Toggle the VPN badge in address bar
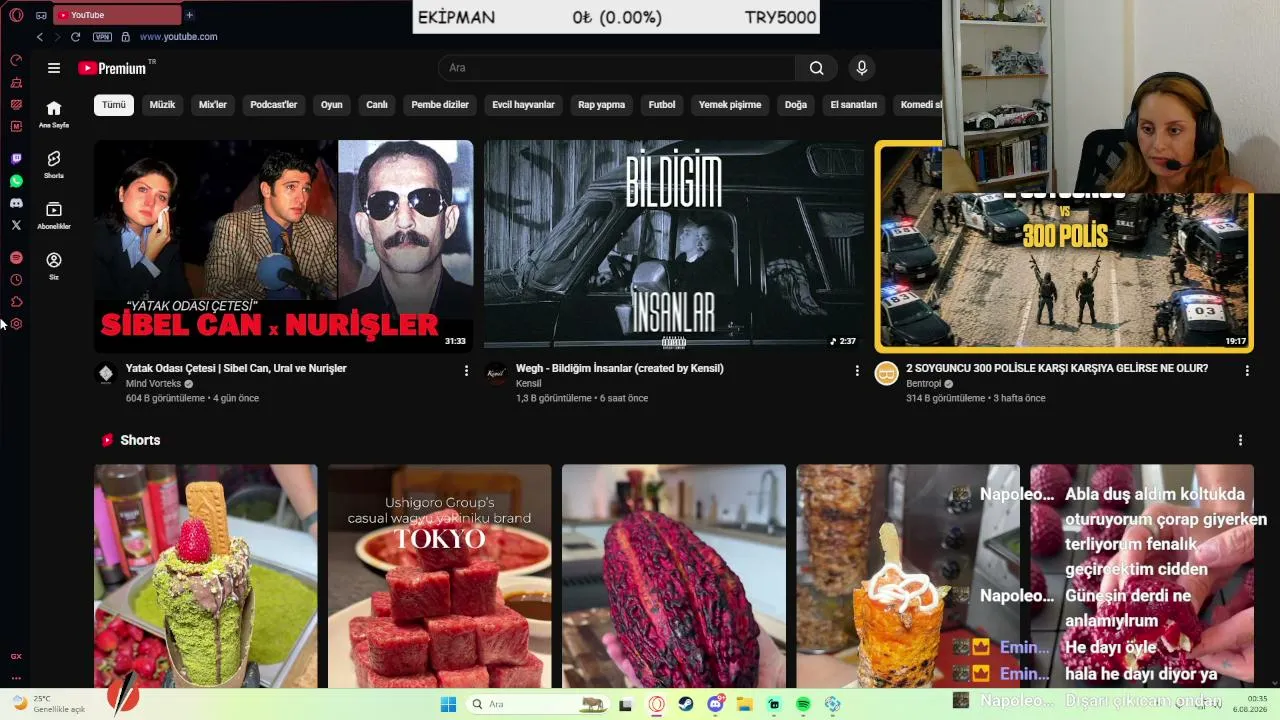Viewport: 1280px width, 720px height. pyautogui.click(x=102, y=37)
